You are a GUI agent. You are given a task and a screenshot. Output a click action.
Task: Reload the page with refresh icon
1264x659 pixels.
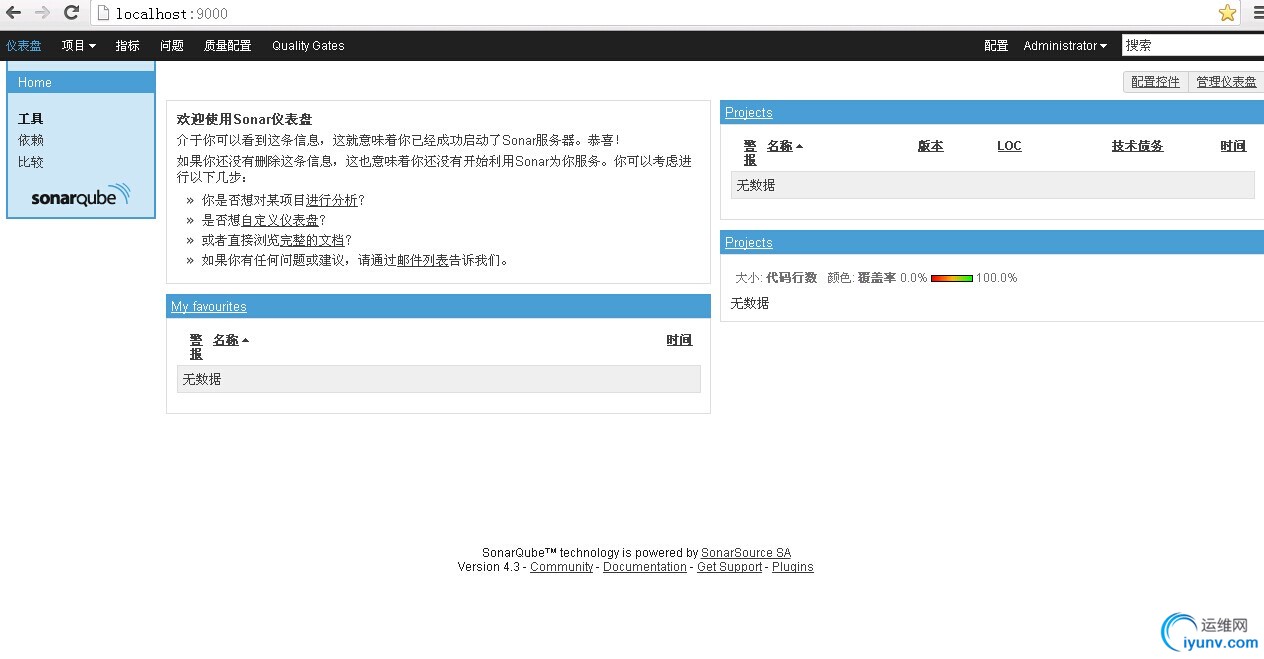click(x=71, y=13)
